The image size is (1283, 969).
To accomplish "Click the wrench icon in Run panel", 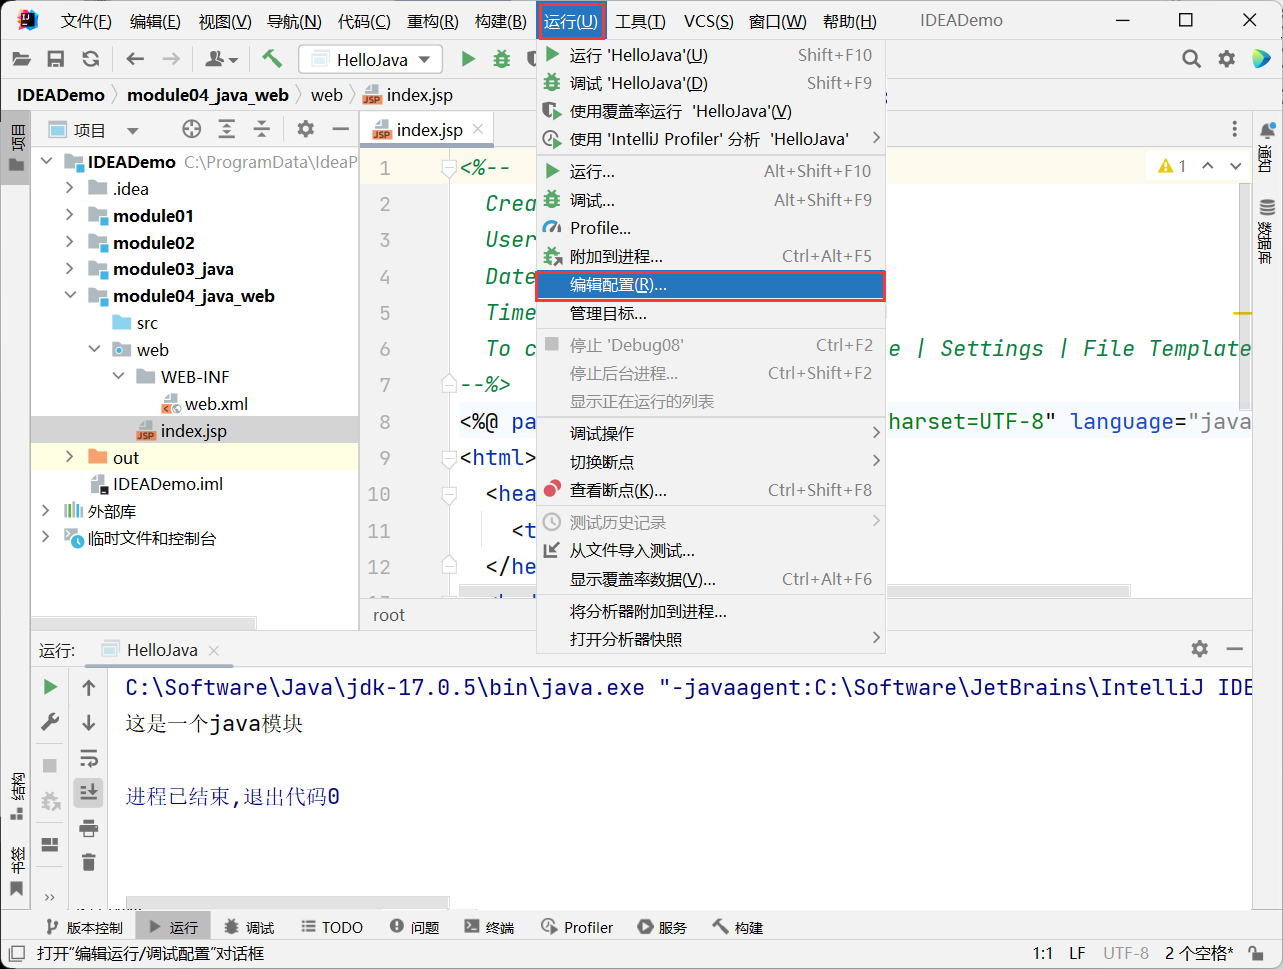I will pyautogui.click(x=50, y=722).
